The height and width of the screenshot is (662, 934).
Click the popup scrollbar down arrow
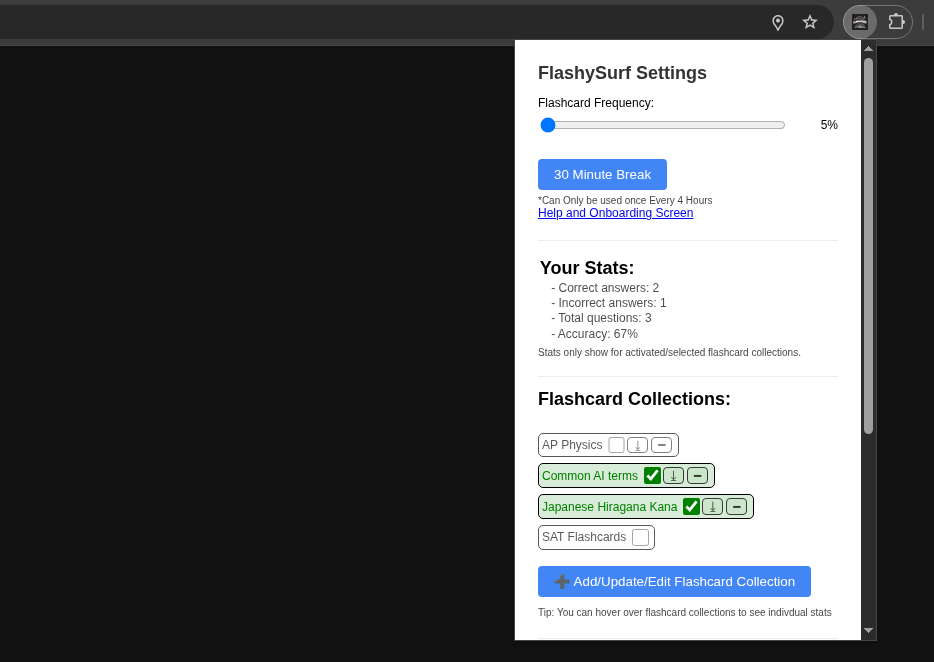[x=868, y=630]
